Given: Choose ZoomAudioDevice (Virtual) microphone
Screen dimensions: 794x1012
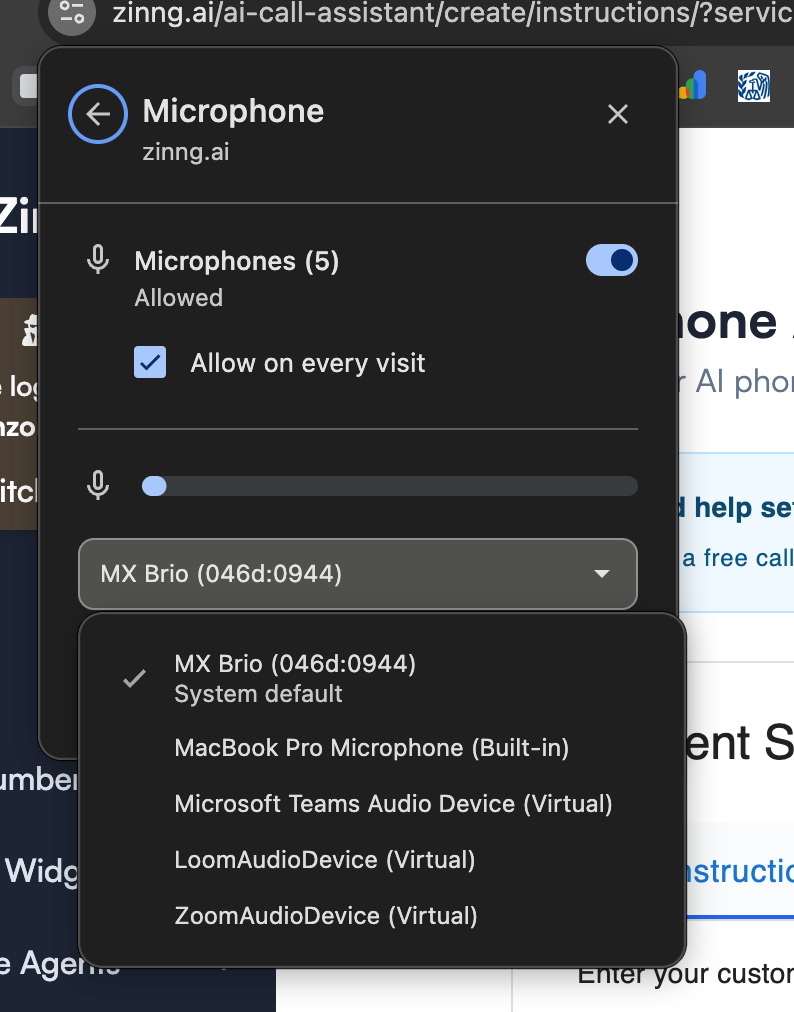Looking at the screenshot, I should pos(381,916).
